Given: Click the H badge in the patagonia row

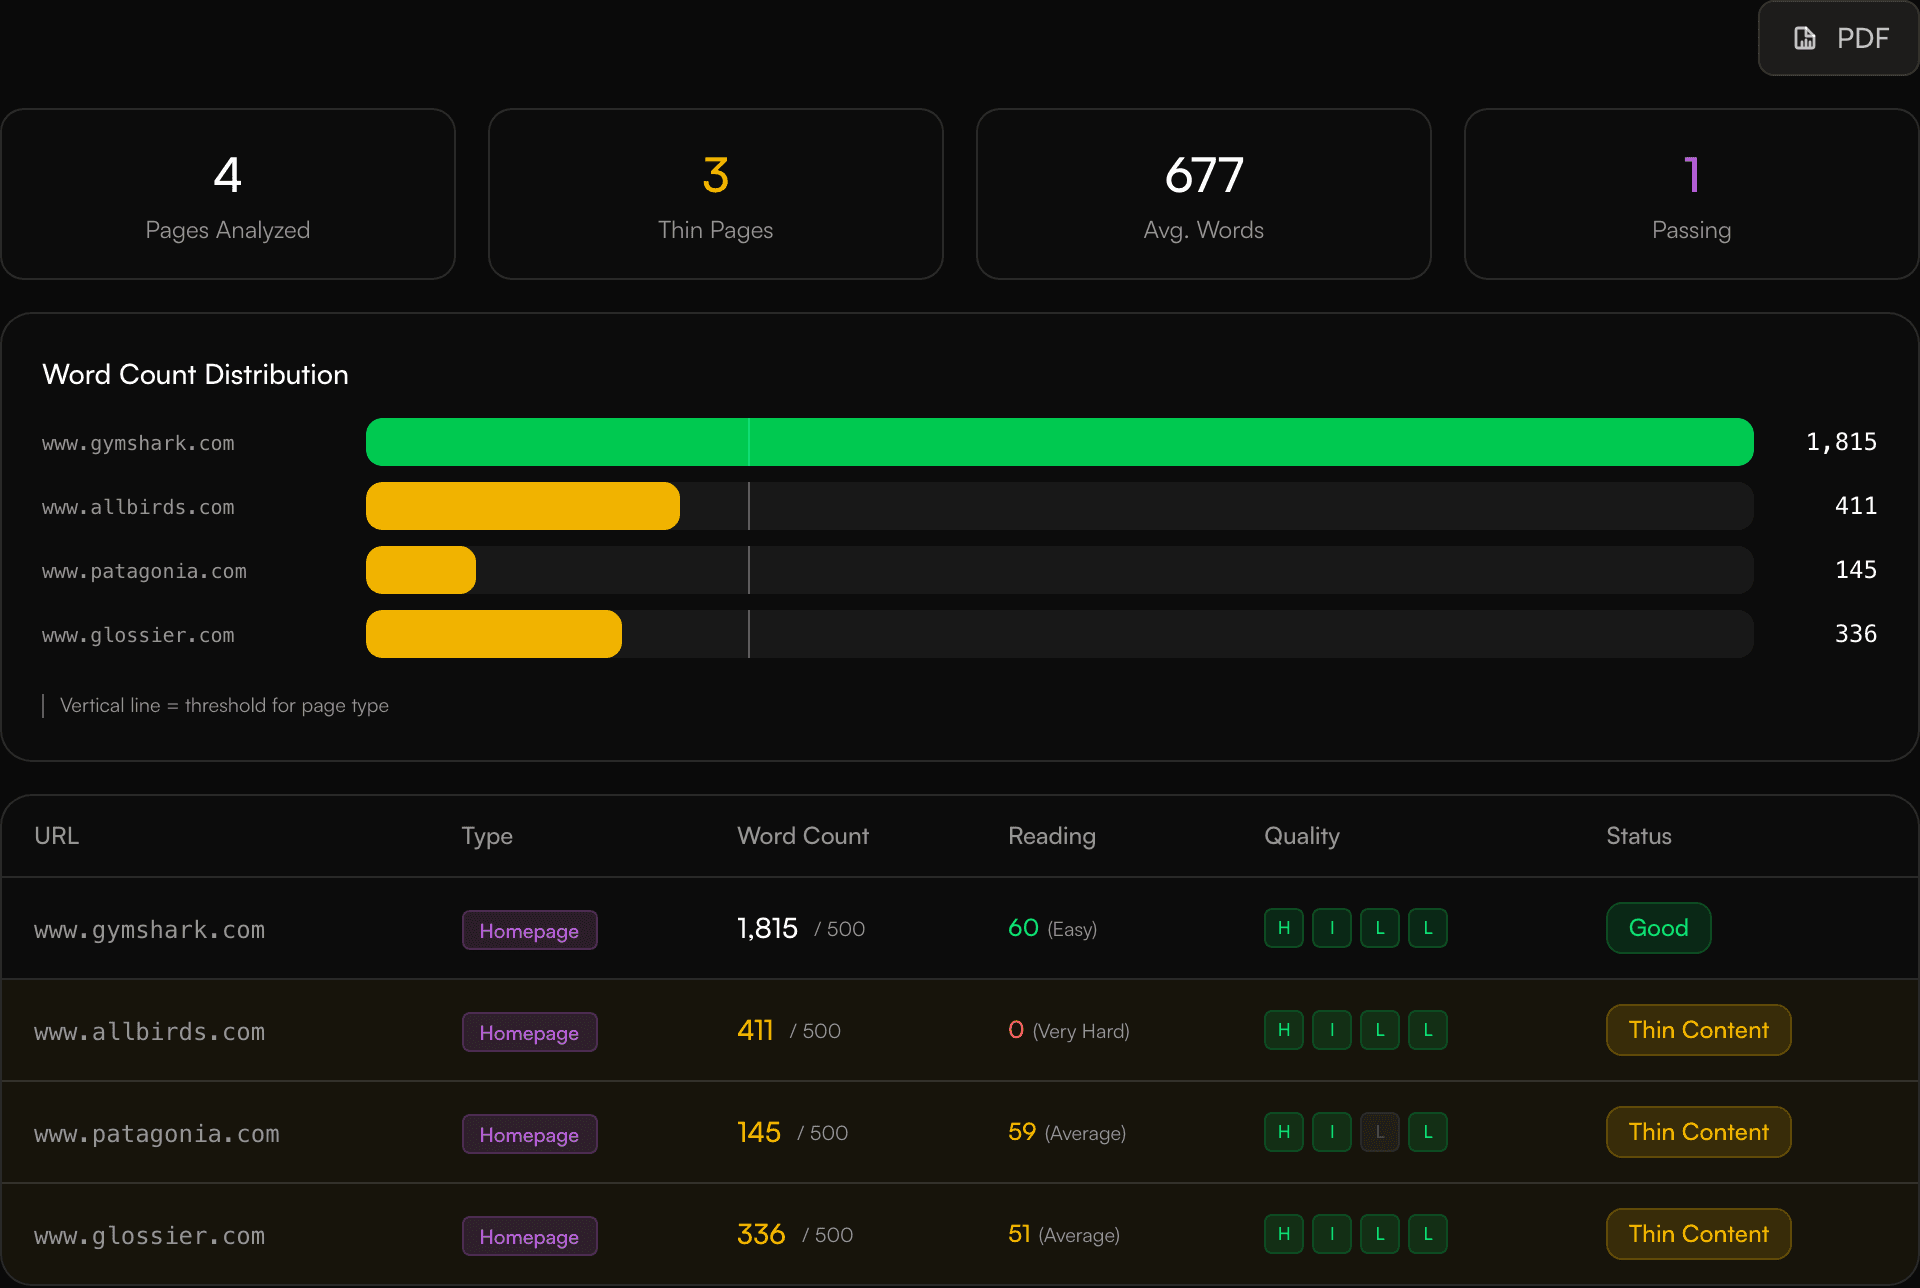Looking at the screenshot, I should click(1283, 1132).
